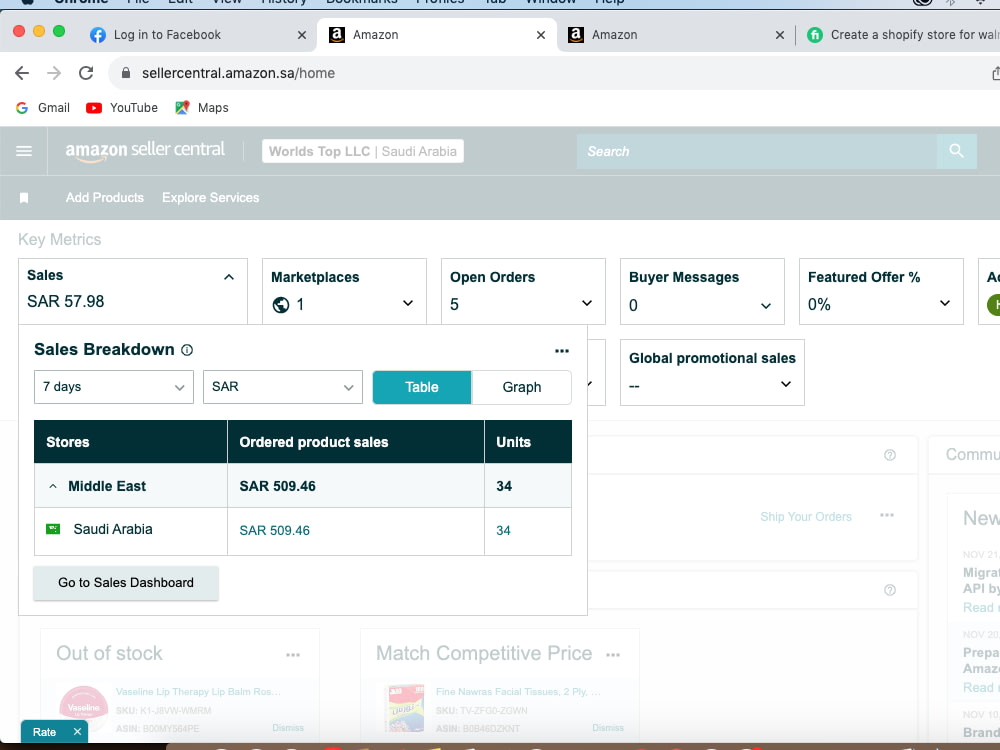1000x750 pixels.
Task: Open Out of stock card options
Action: click(293, 655)
